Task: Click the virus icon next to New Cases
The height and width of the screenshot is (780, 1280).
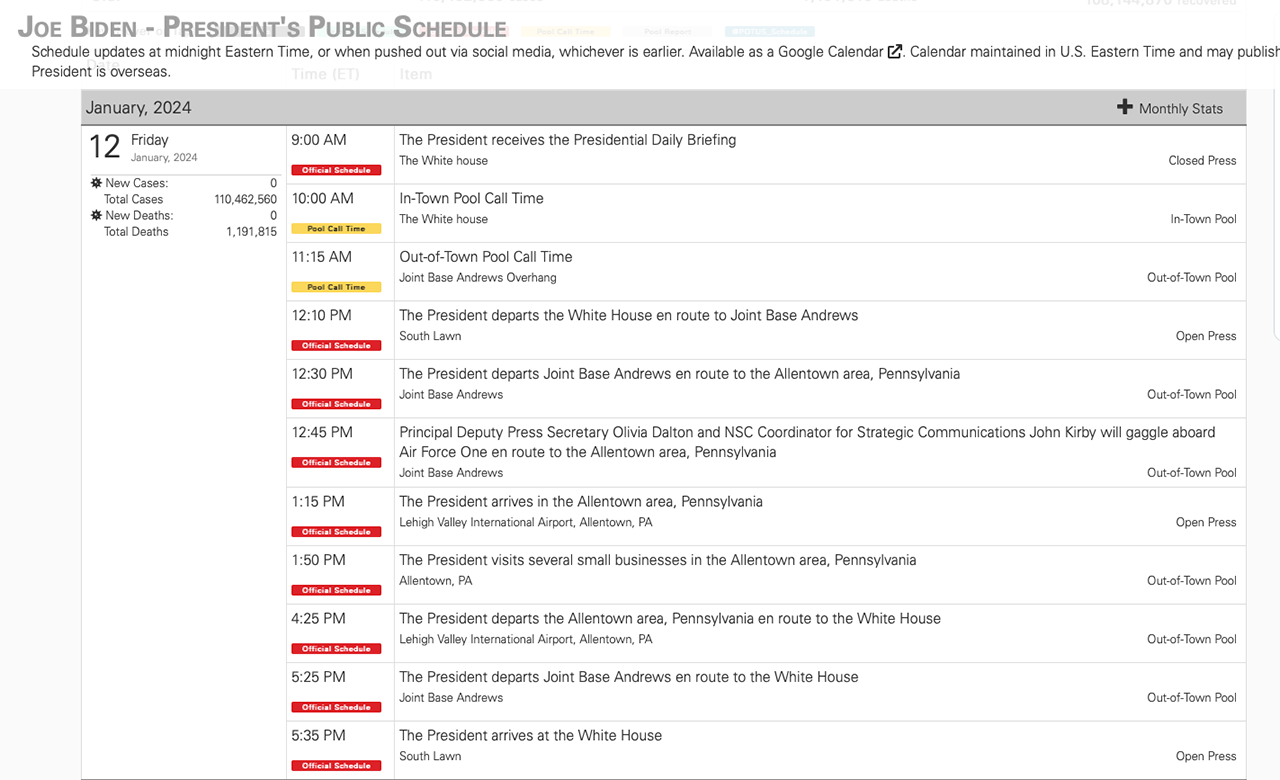Action: [x=96, y=183]
